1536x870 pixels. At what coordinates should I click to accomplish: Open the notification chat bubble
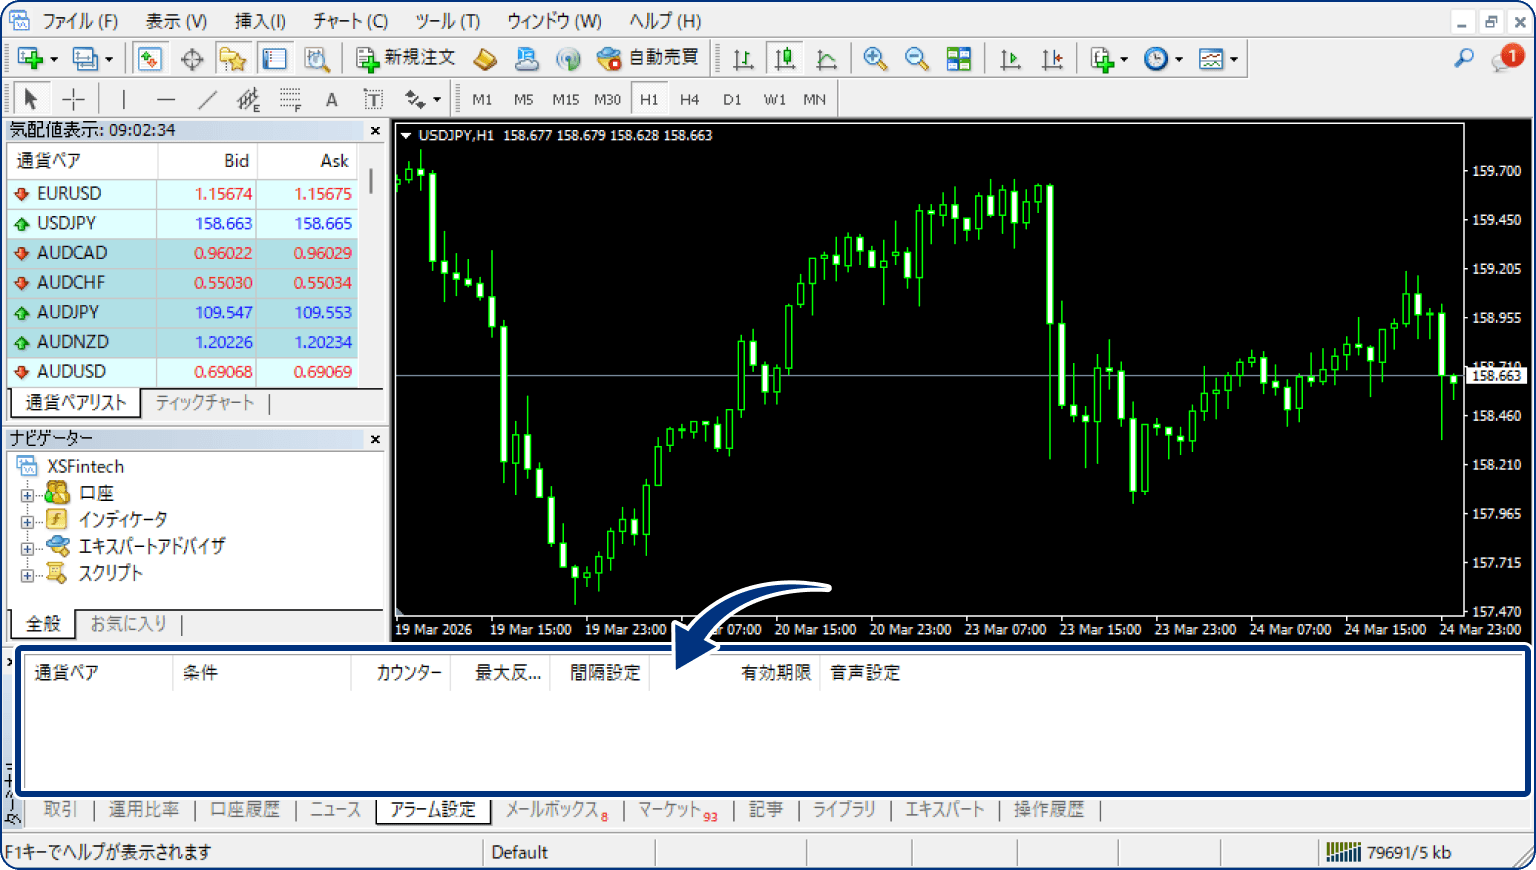[1506, 58]
